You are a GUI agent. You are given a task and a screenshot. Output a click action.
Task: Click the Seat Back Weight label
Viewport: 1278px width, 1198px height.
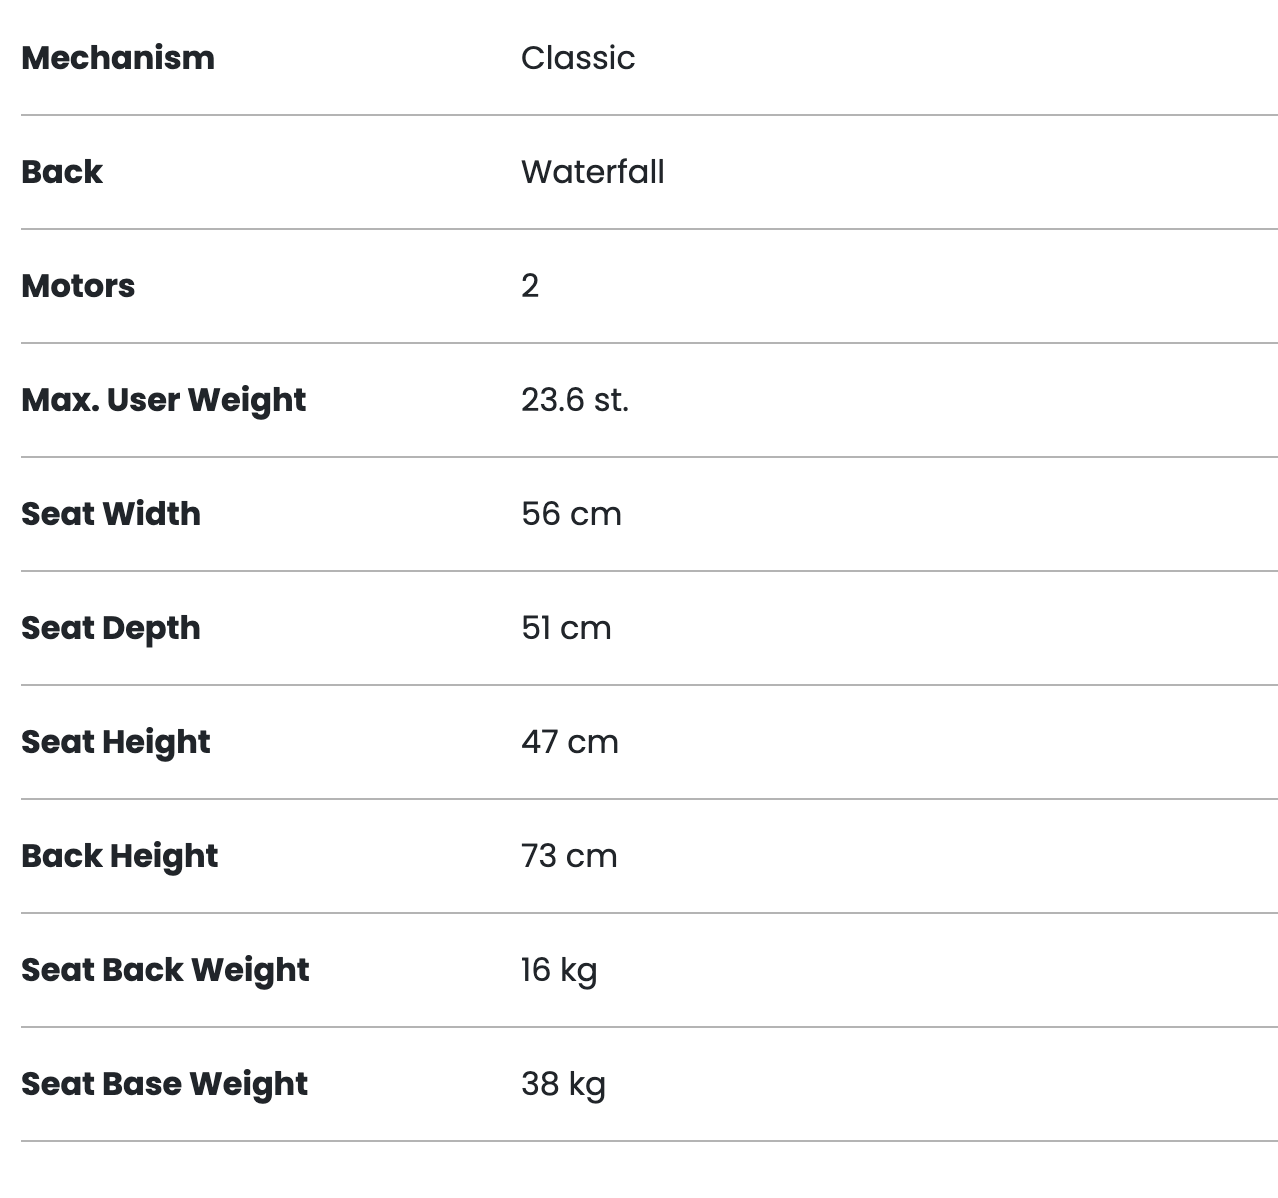tap(165, 970)
